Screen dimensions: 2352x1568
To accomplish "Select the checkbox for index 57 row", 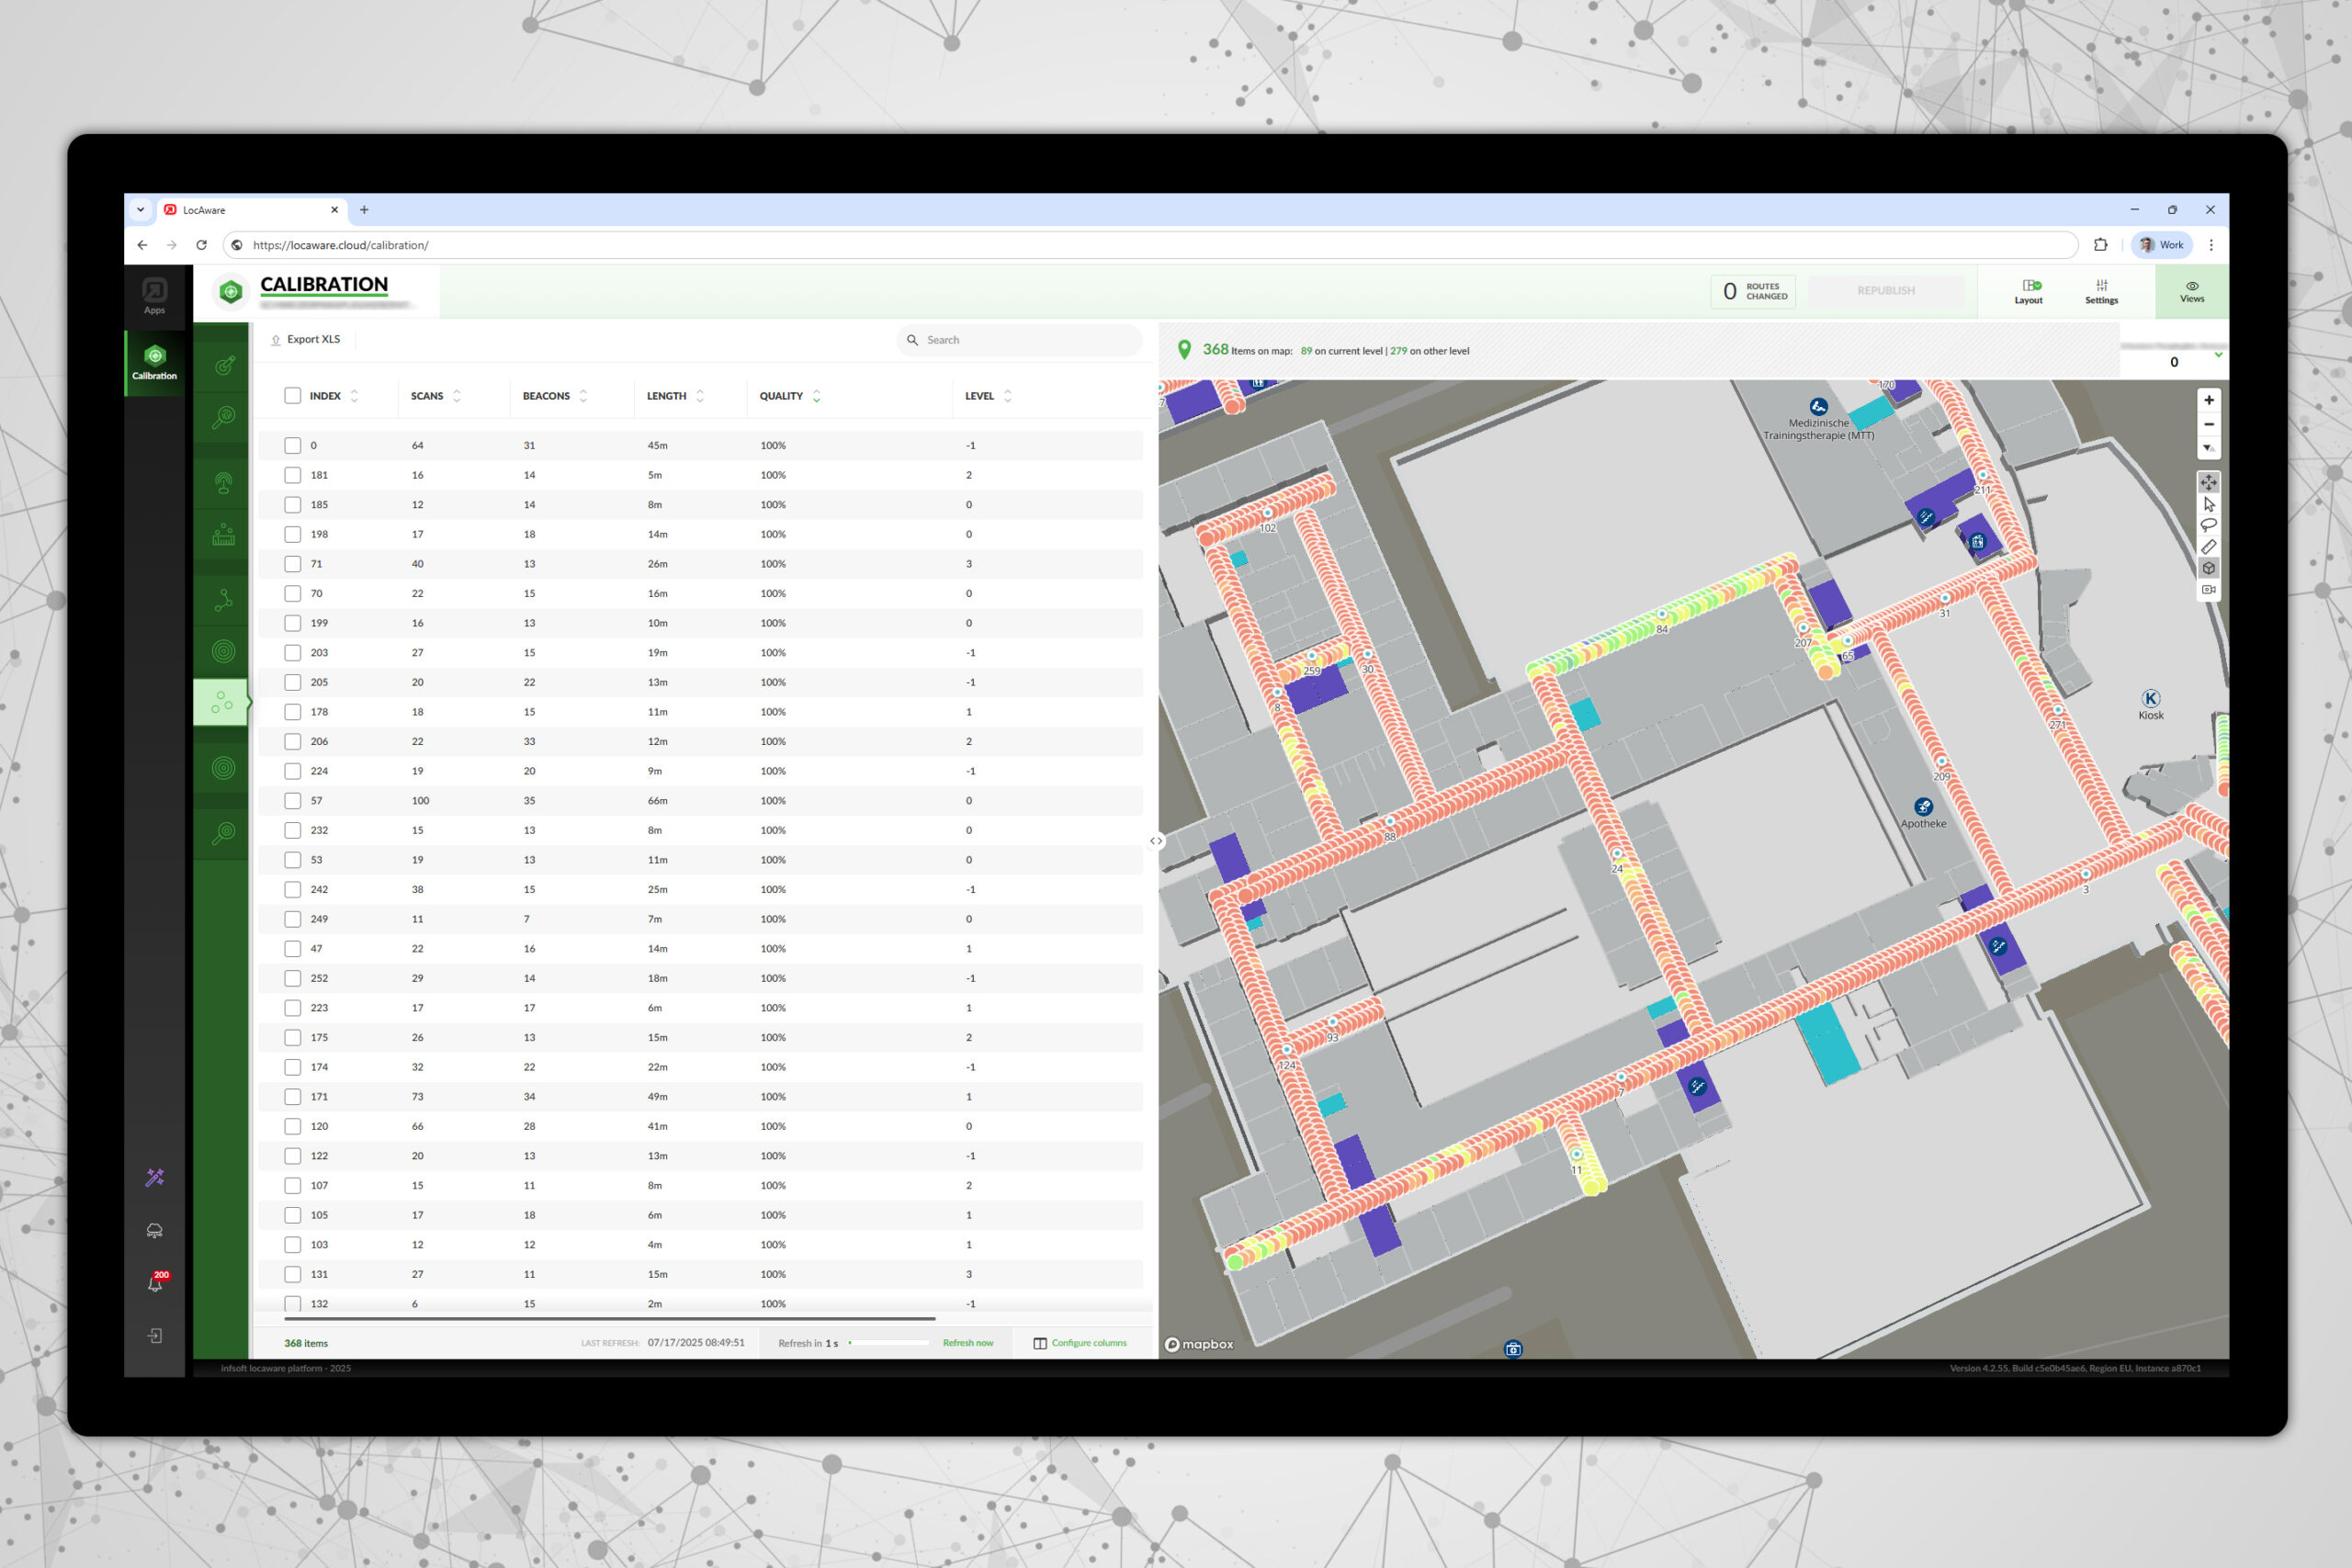I will (292, 801).
